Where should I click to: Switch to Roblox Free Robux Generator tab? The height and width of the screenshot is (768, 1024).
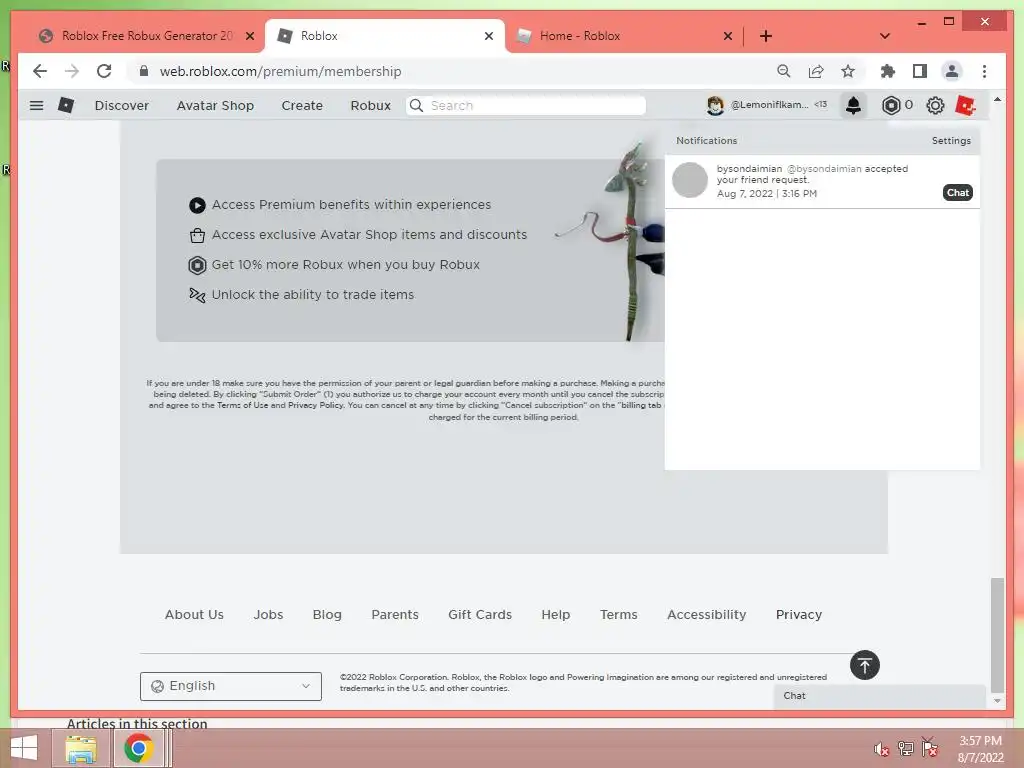pos(147,36)
